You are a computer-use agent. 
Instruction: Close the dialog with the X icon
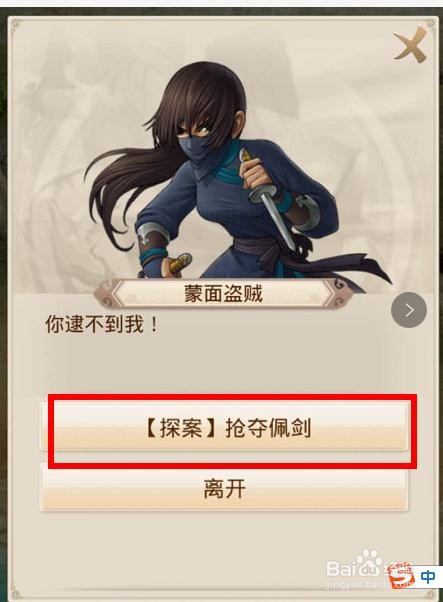click(410, 45)
